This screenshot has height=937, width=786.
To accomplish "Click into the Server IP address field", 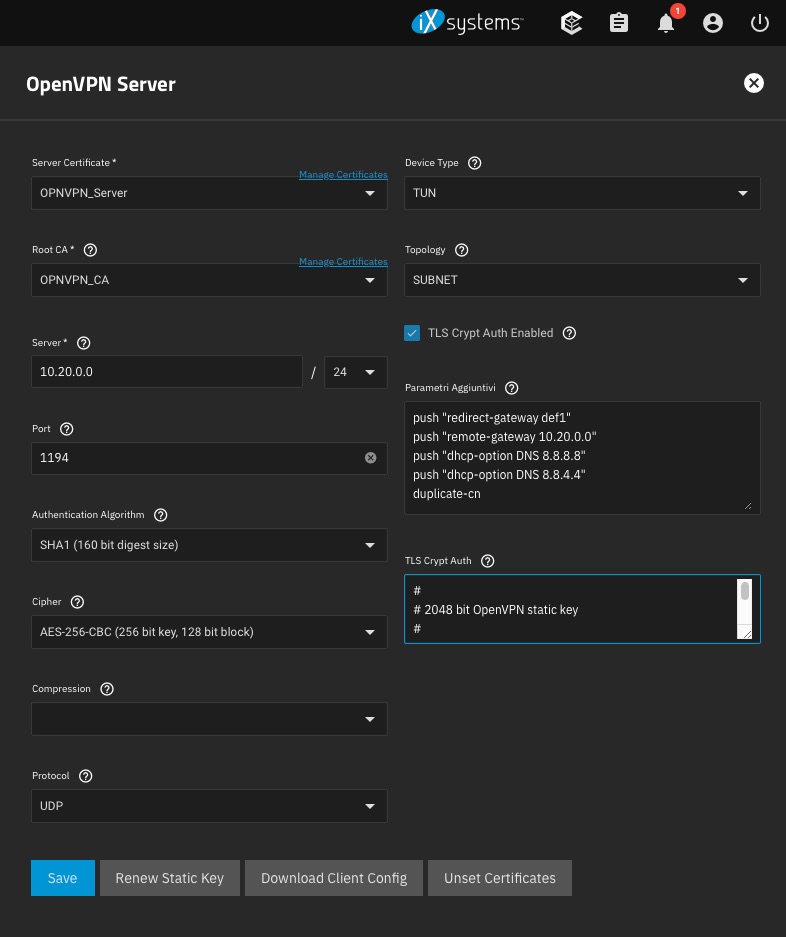I will tap(166, 371).
